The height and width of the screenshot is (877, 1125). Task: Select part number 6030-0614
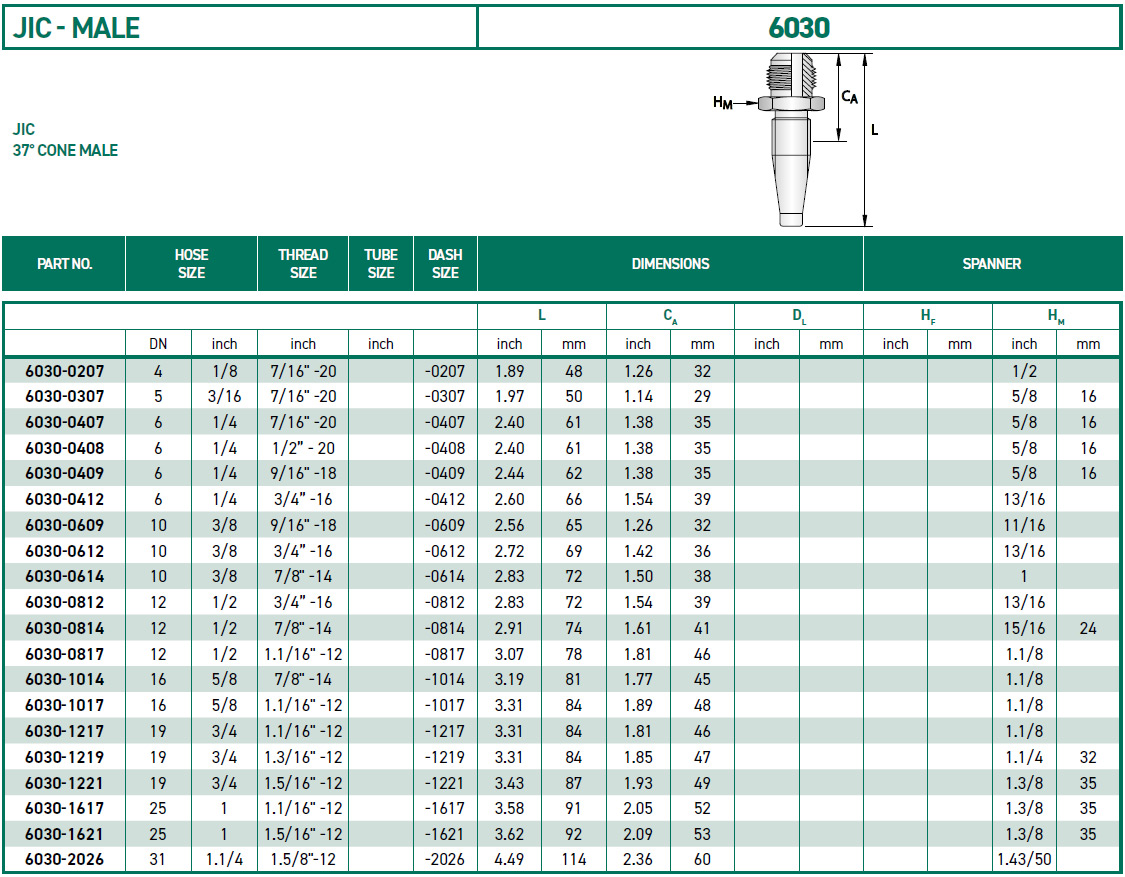[x=65, y=576]
